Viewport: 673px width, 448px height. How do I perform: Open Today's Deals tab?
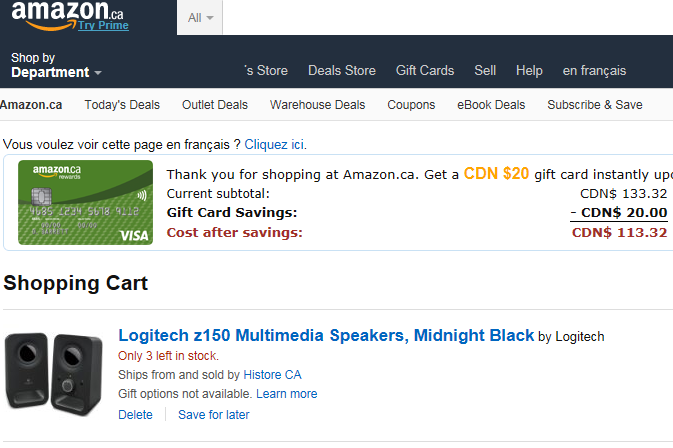[122, 104]
